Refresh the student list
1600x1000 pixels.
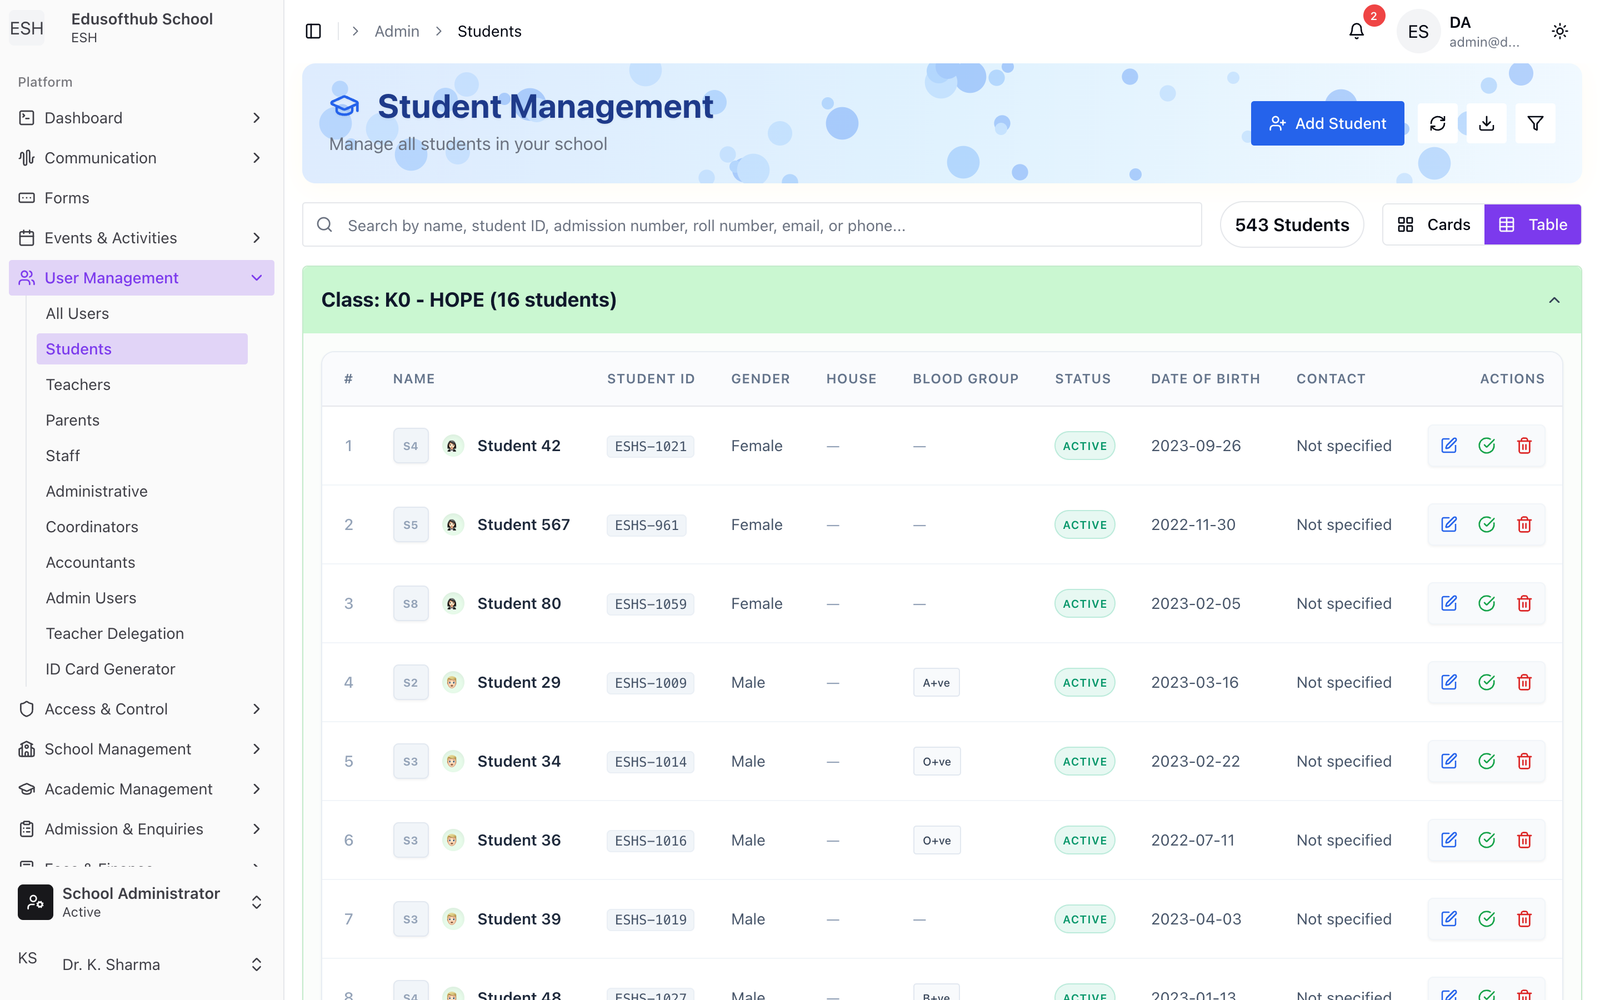pos(1437,123)
